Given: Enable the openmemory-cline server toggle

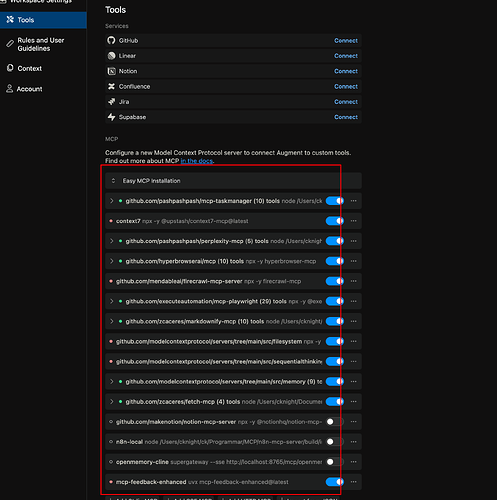Looking at the screenshot, I should click(335, 462).
